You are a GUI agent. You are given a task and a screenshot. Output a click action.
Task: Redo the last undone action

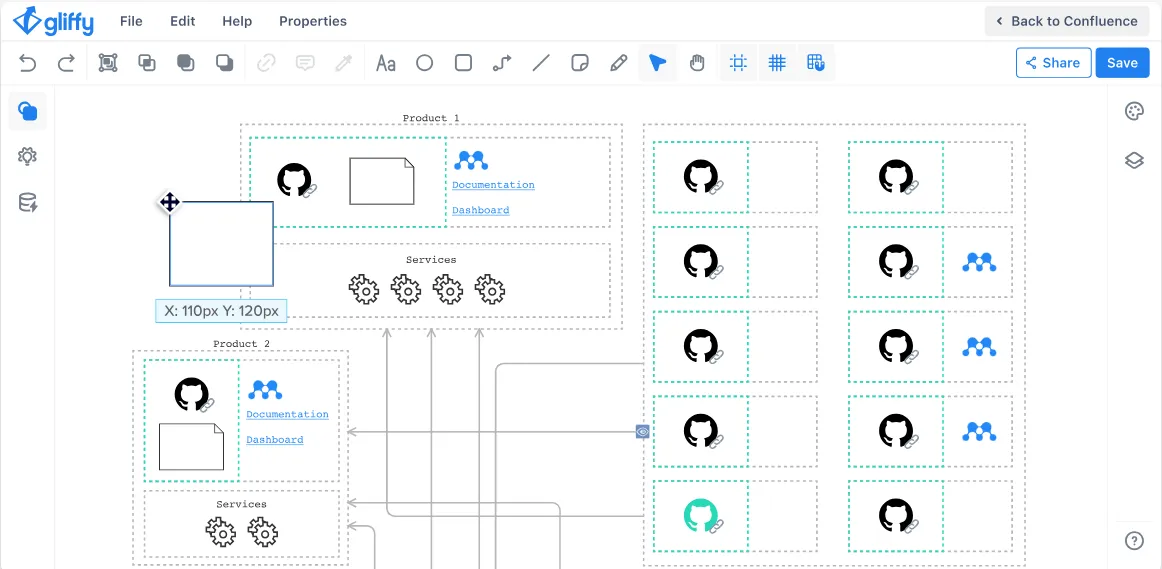[66, 63]
